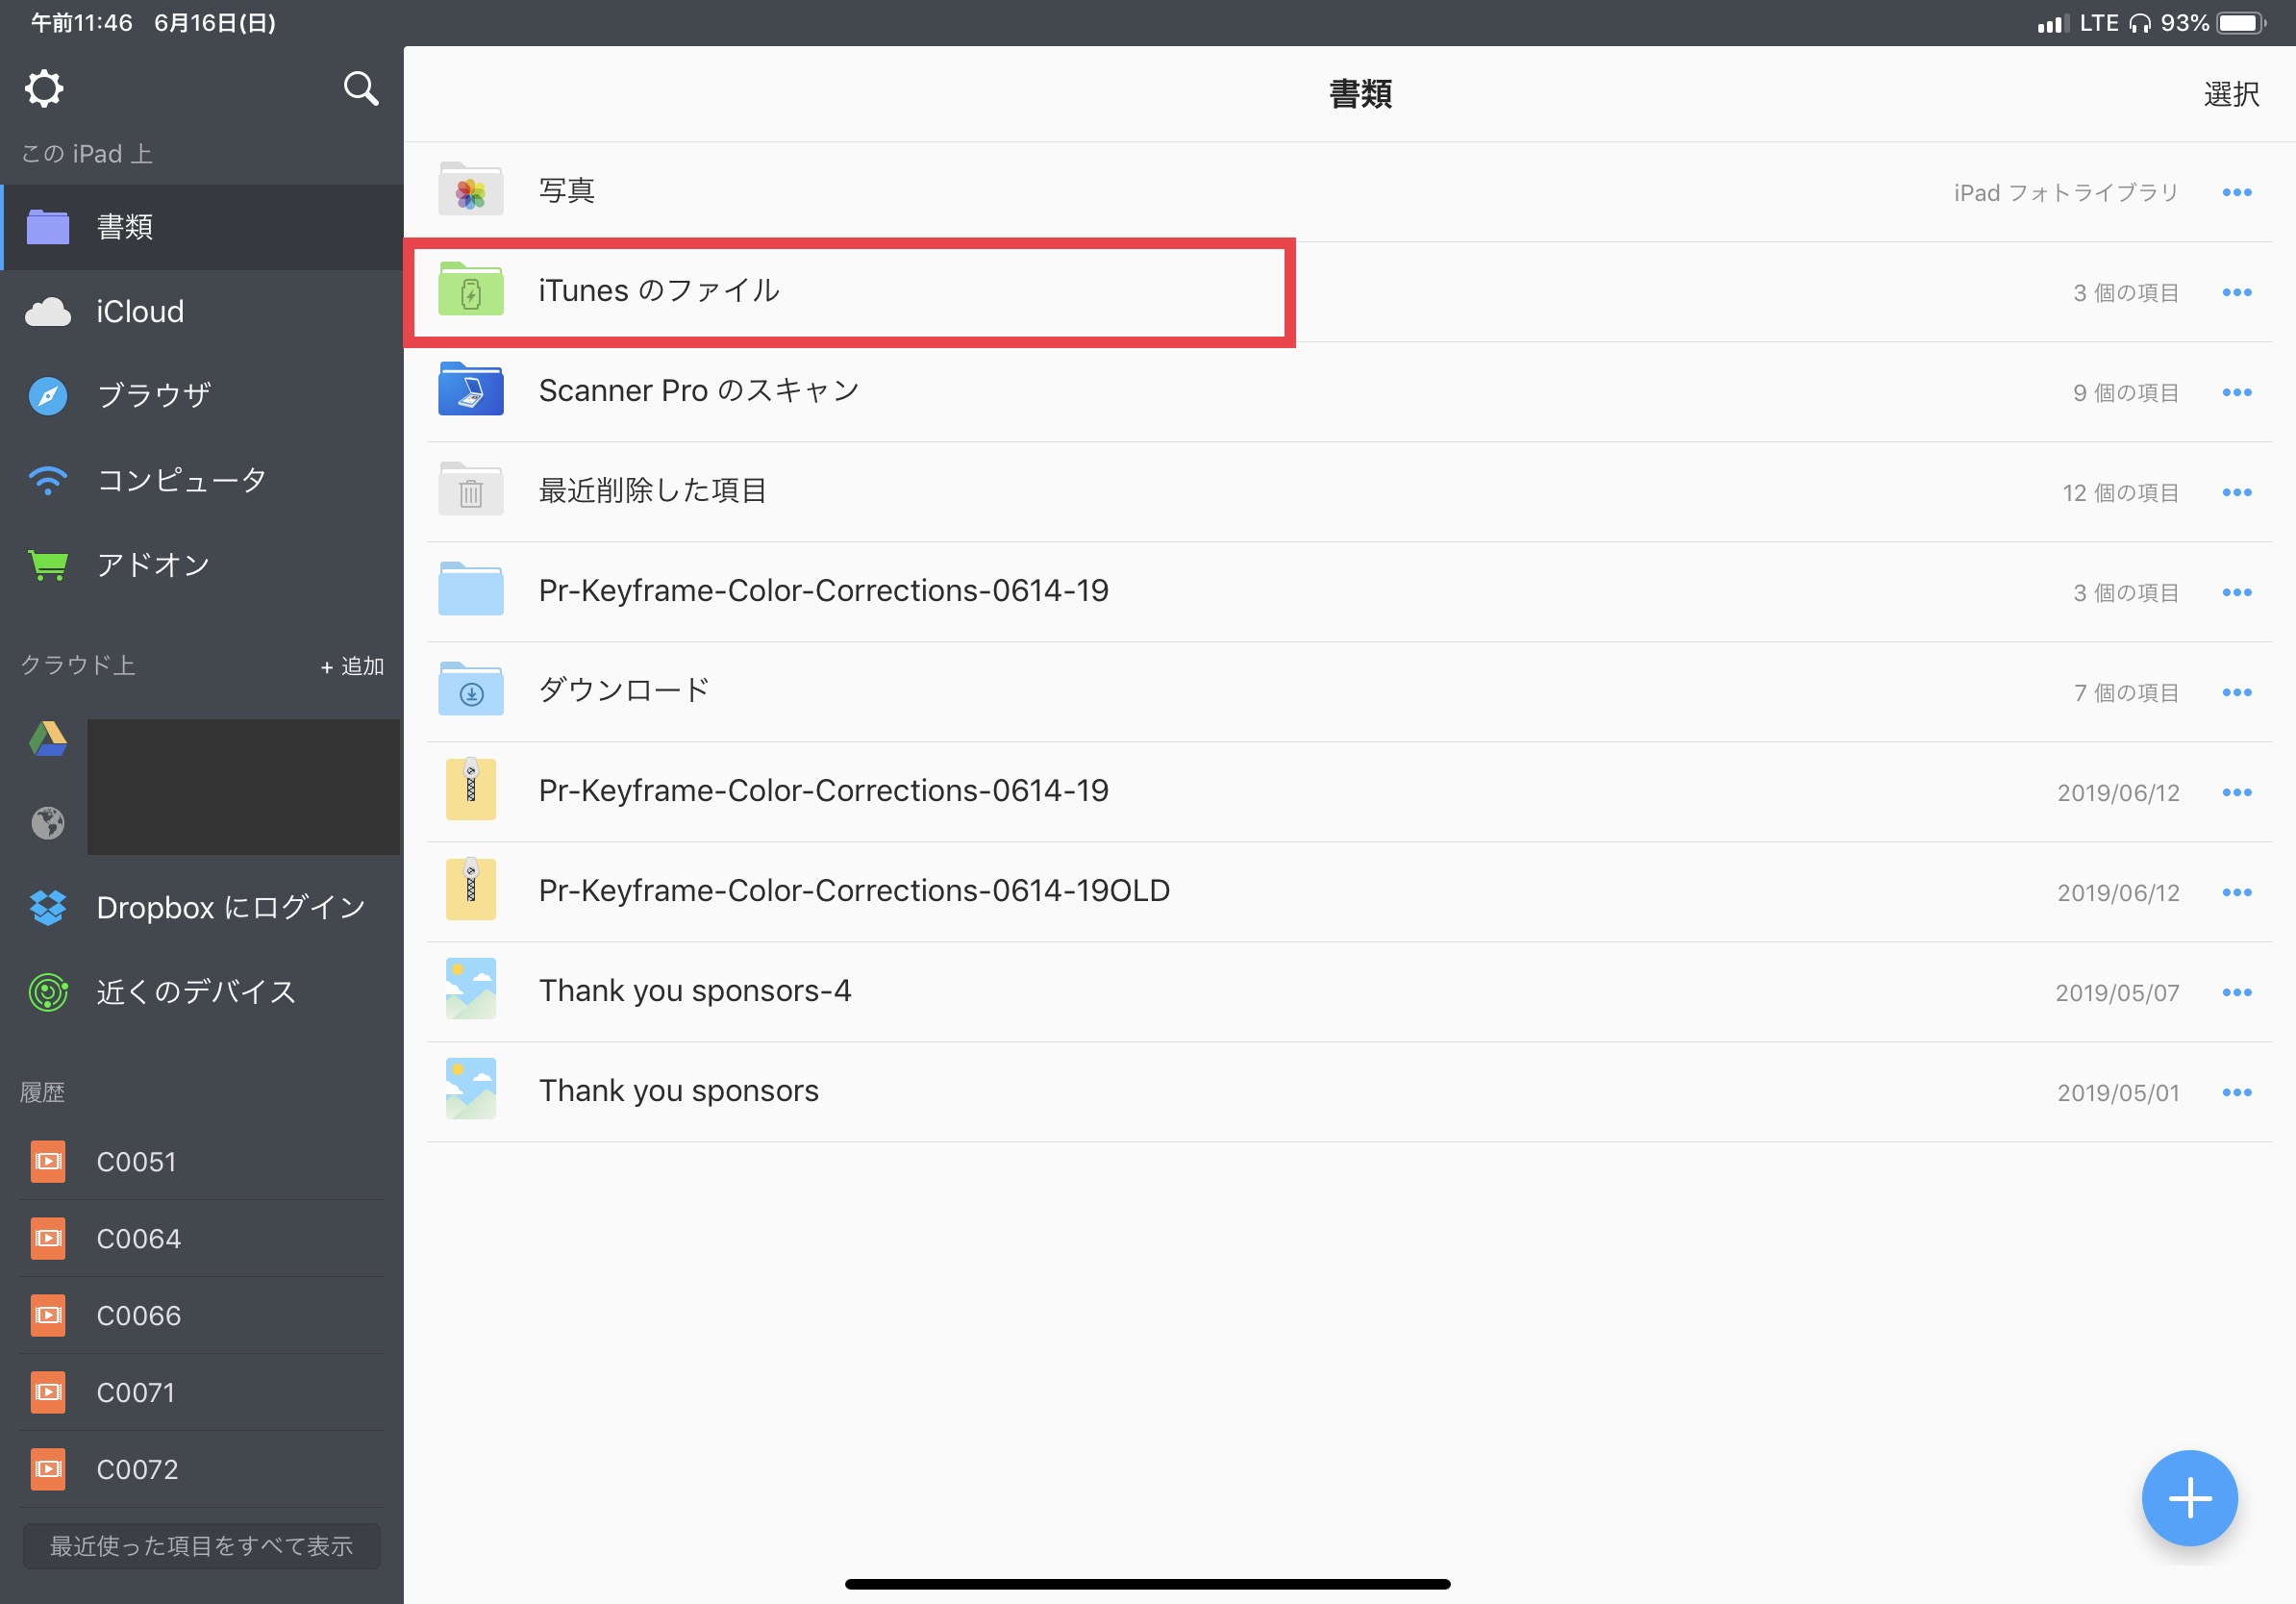Open the アドオン shopping cart item
The image size is (2296, 1604).
point(152,565)
